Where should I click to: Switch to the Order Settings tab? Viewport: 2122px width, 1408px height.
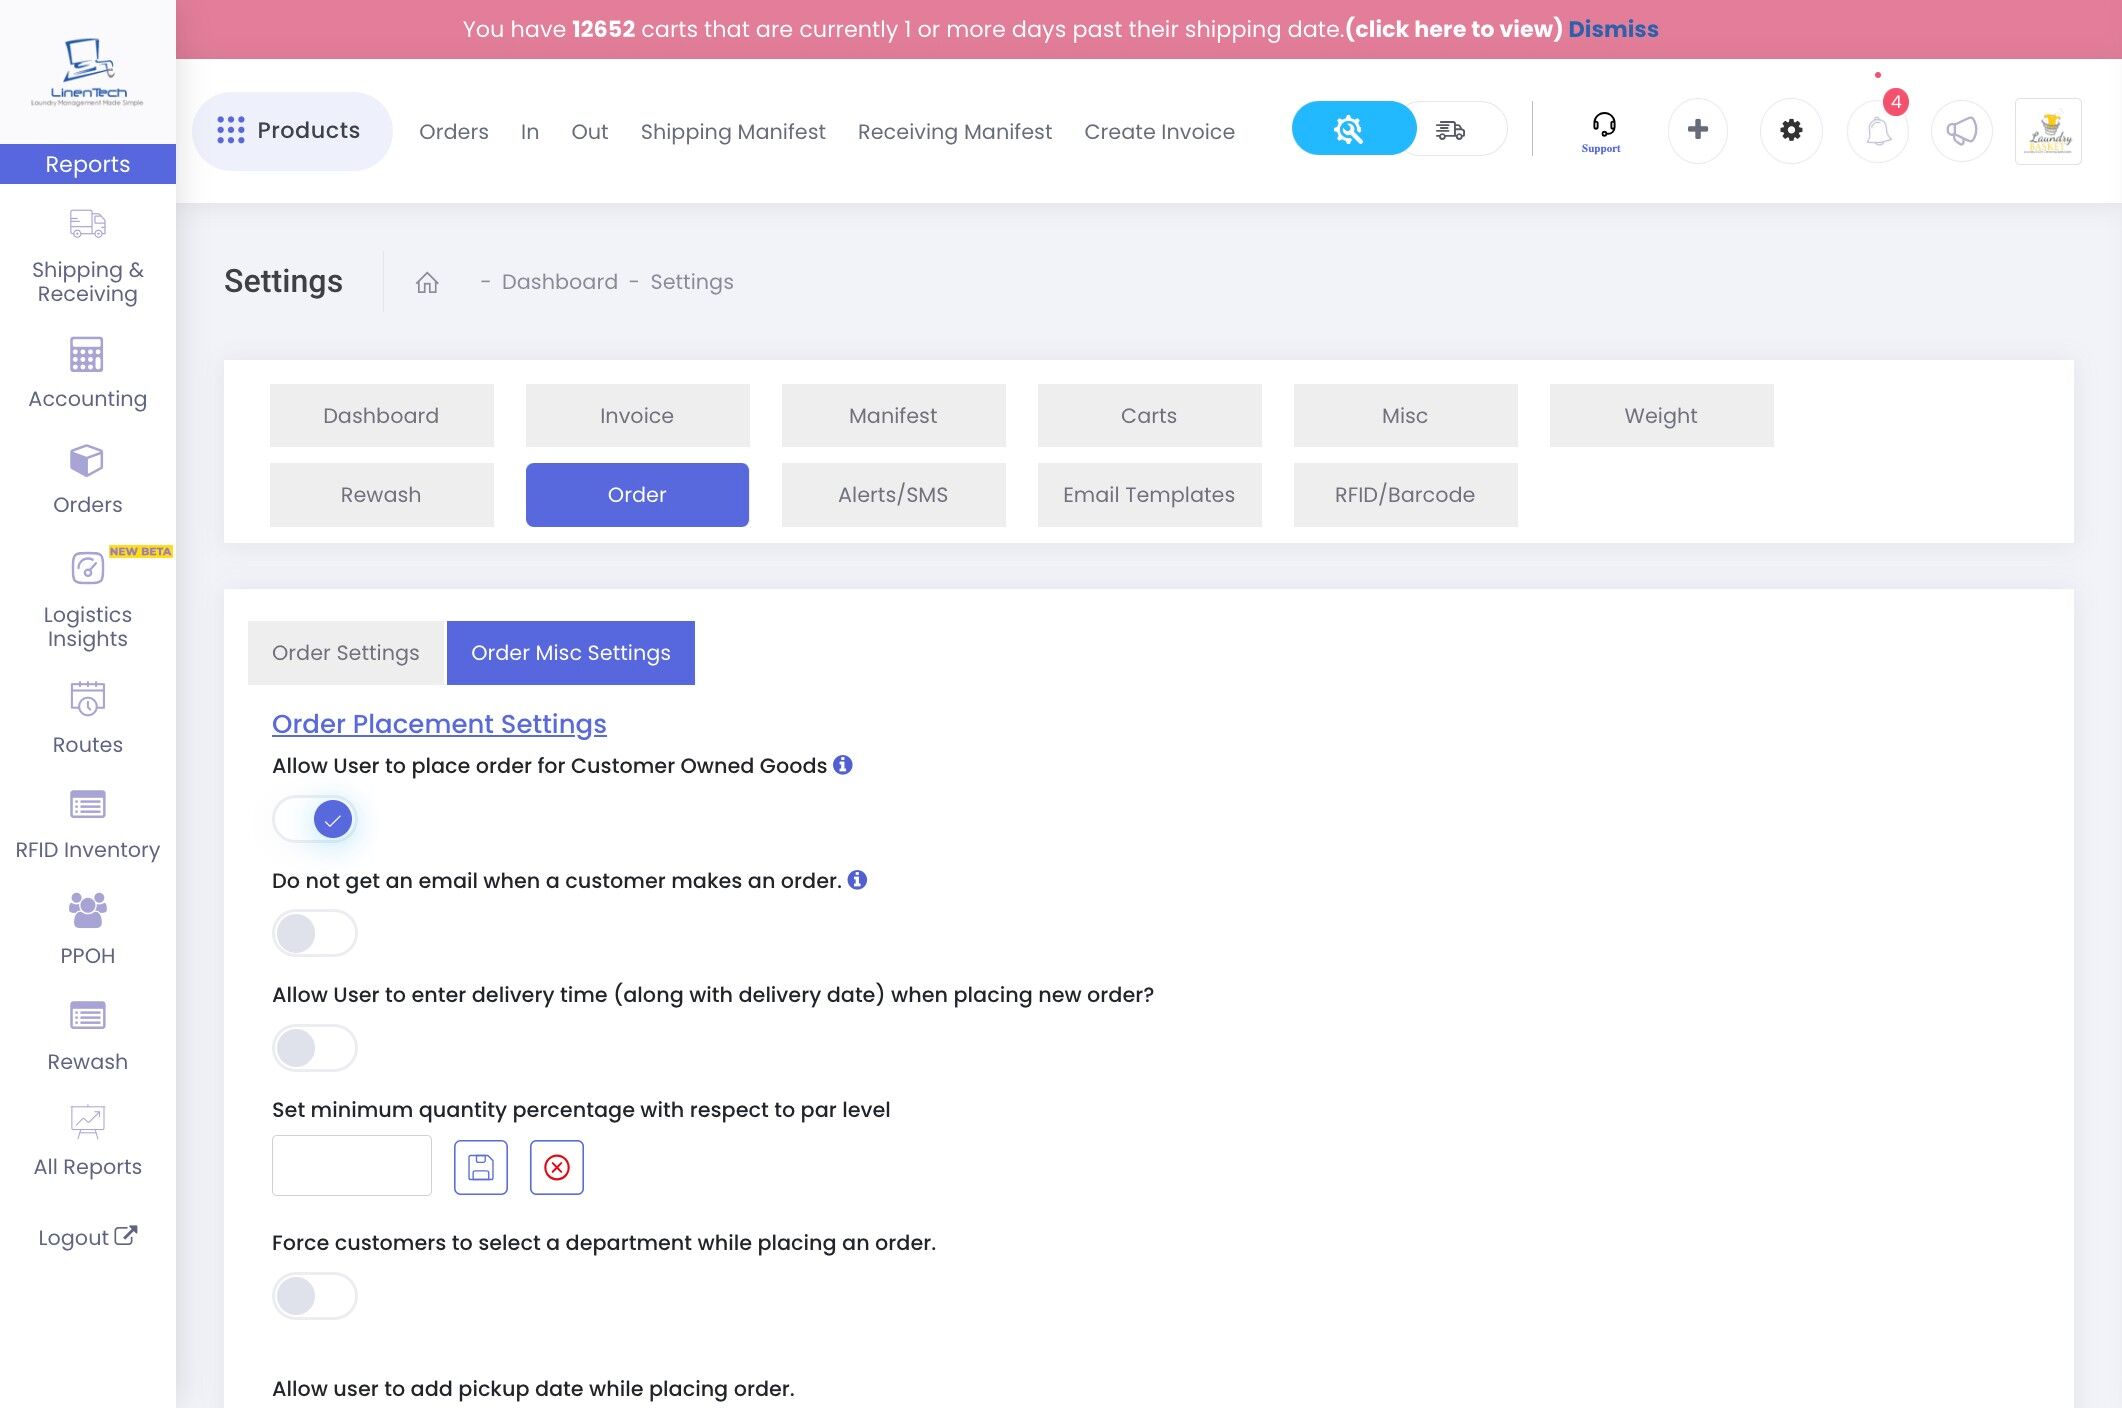click(345, 653)
